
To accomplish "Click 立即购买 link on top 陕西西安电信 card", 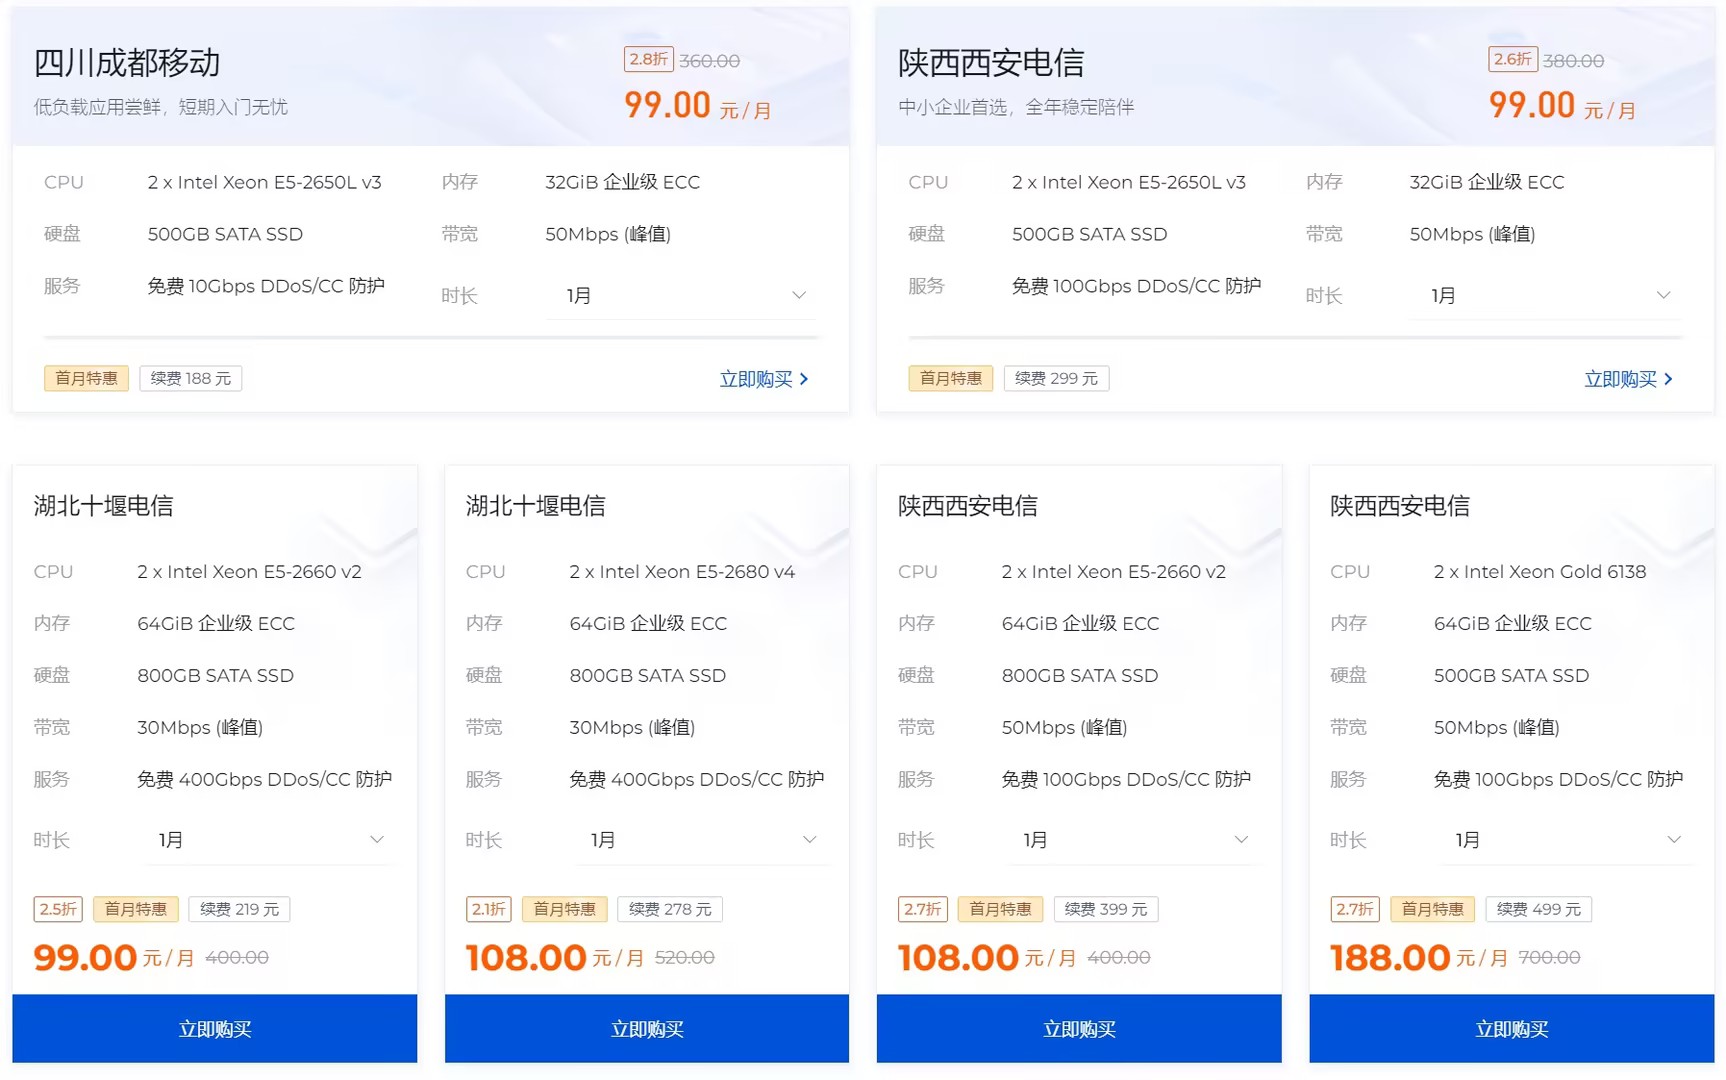I will (x=1628, y=379).
